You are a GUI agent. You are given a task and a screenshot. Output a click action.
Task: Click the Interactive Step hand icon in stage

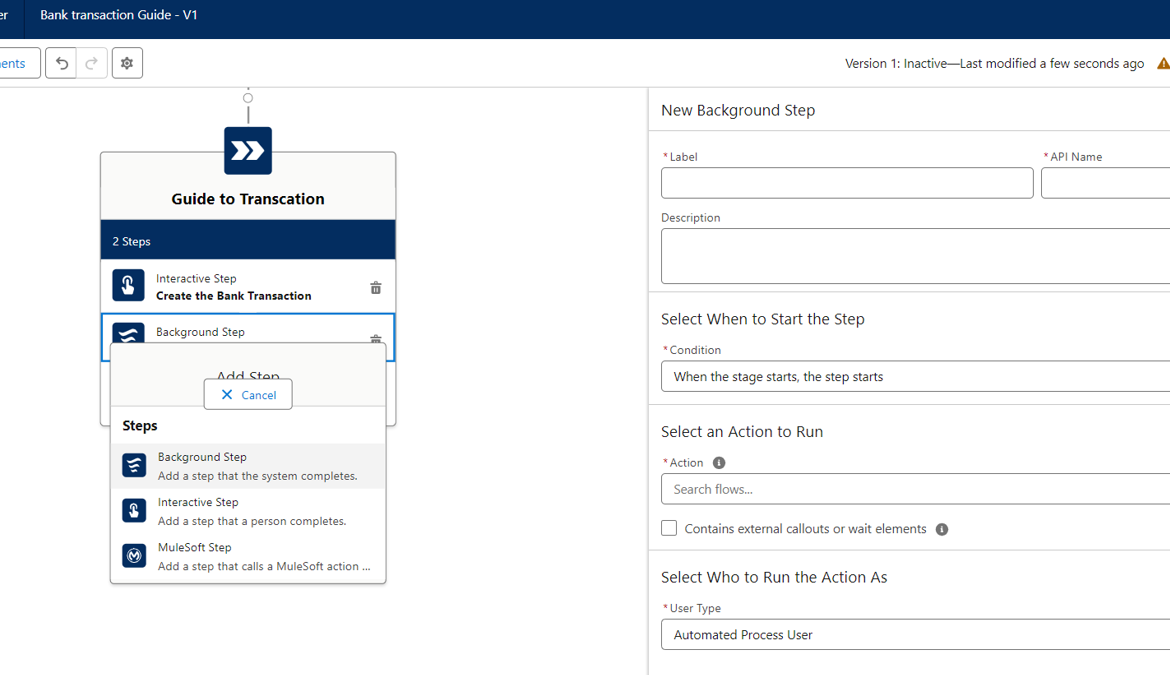click(128, 285)
